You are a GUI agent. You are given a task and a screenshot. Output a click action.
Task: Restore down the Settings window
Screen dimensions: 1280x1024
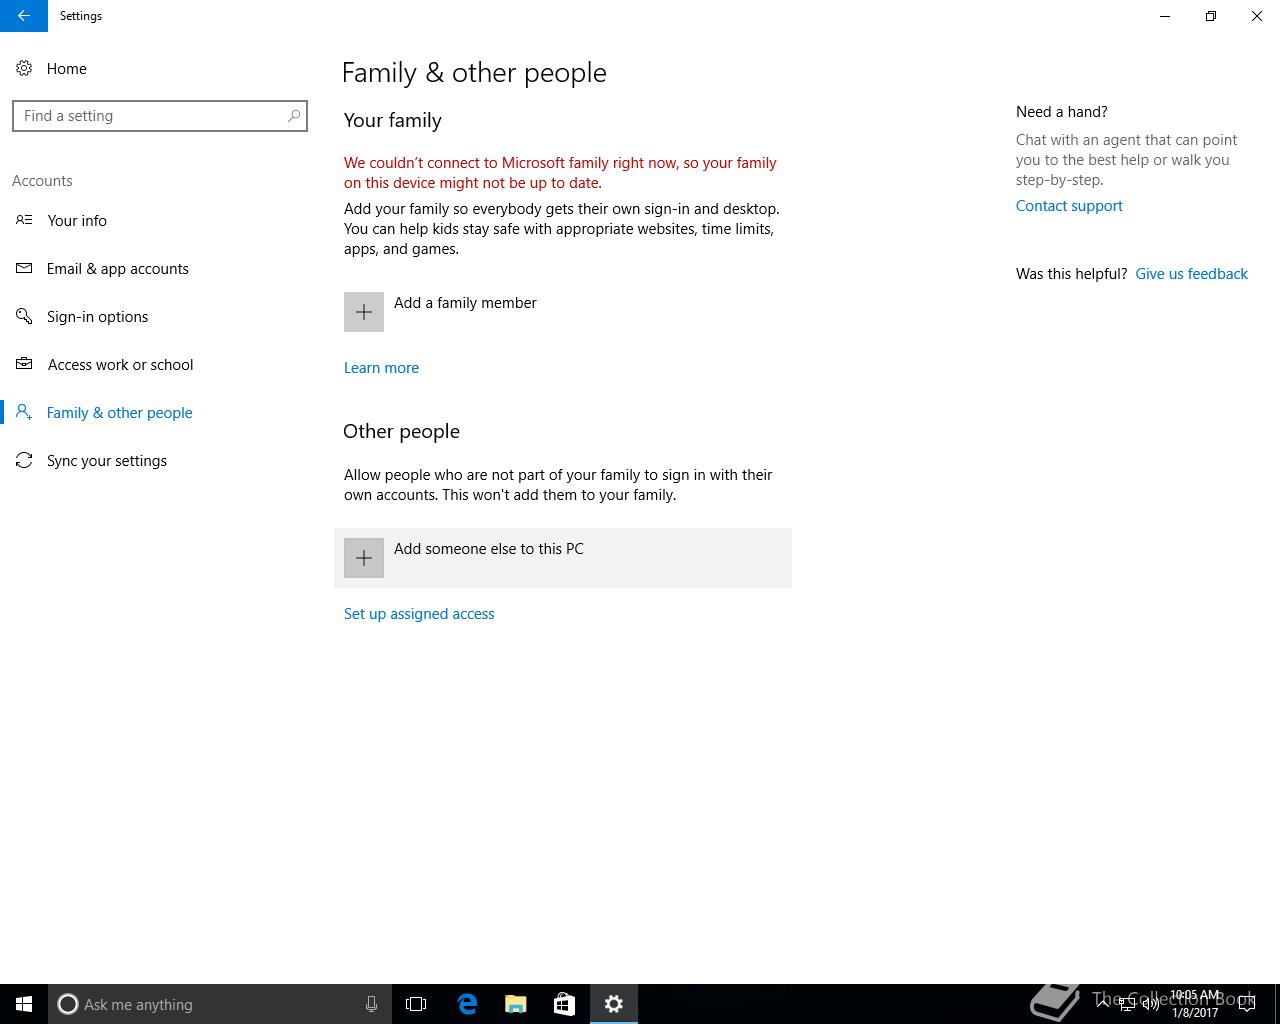tap(1211, 16)
